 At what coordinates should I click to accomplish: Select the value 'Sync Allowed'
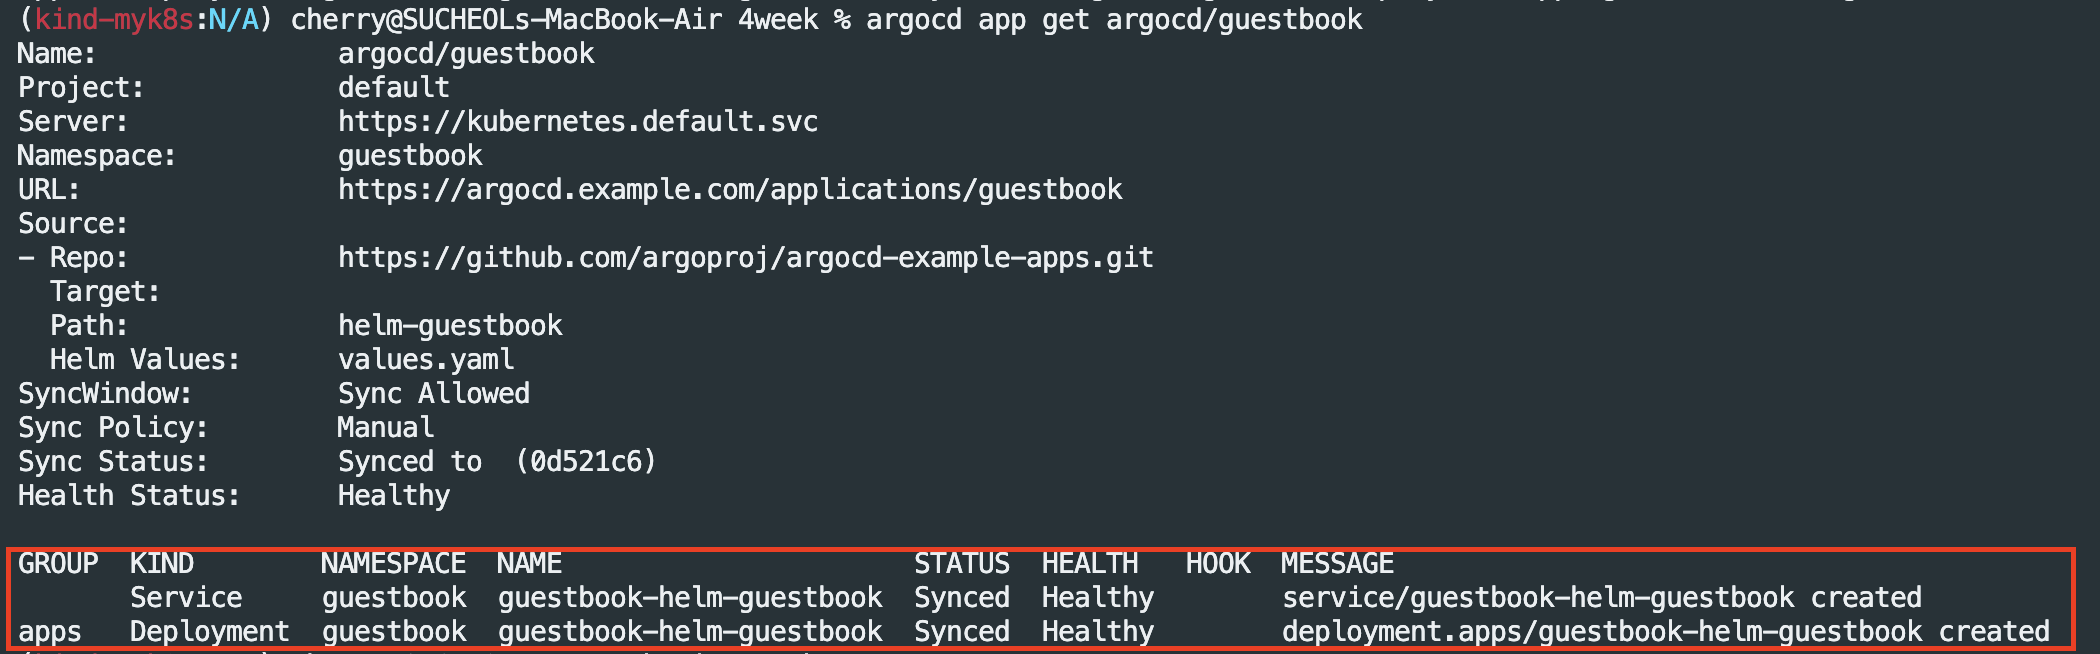click(x=434, y=394)
